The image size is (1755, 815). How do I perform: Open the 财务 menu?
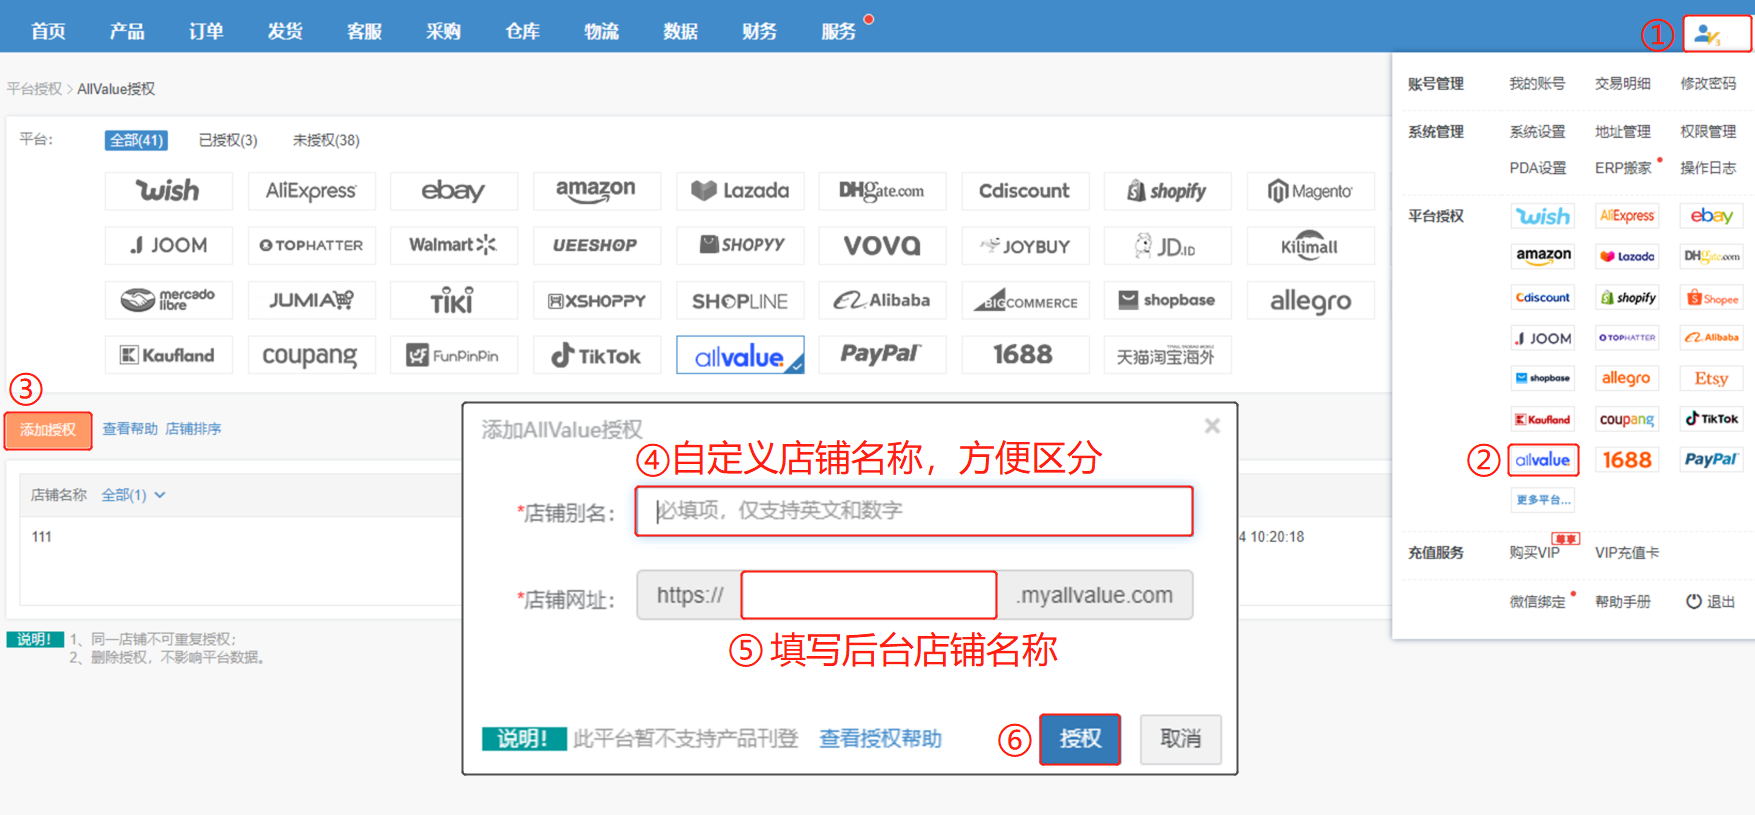[759, 31]
